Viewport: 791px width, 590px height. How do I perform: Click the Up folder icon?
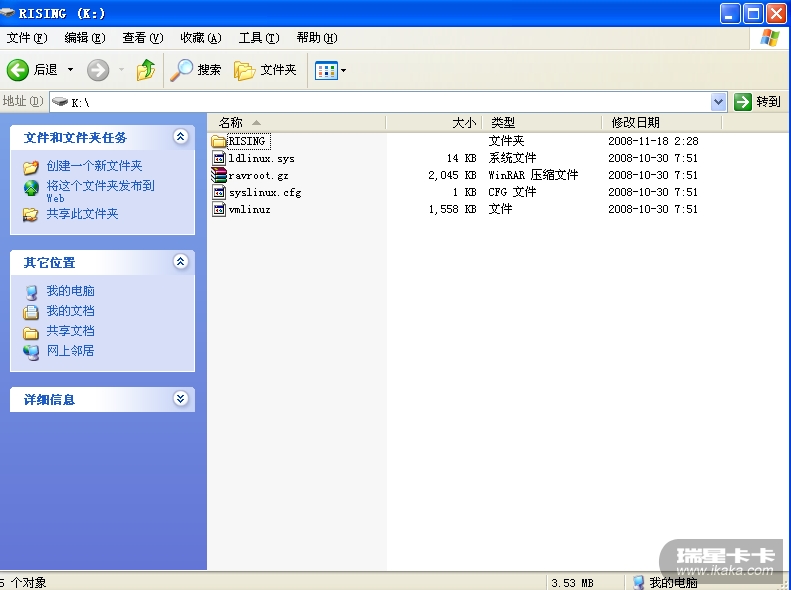coord(145,70)
